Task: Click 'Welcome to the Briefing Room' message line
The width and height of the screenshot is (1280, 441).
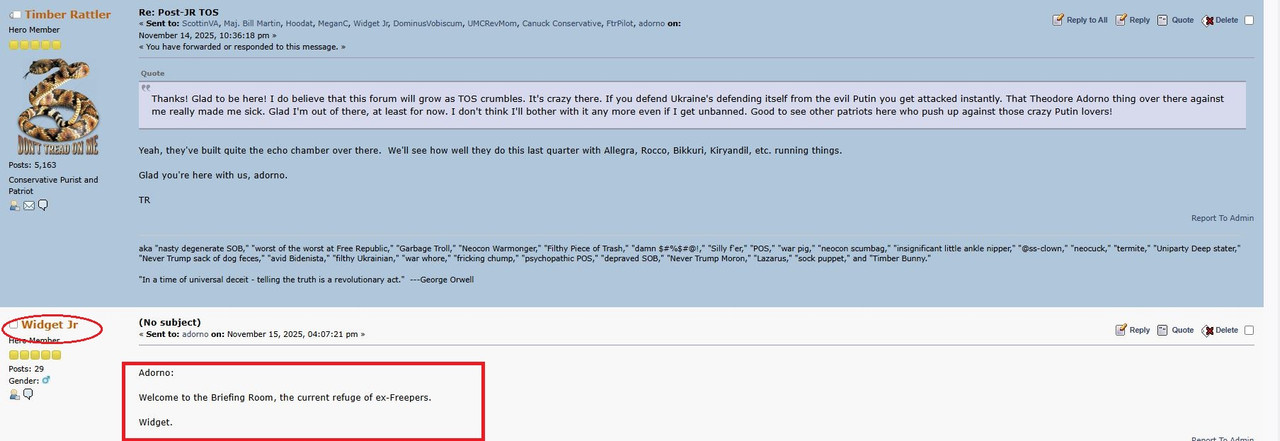Action: (x=285, y=397)
